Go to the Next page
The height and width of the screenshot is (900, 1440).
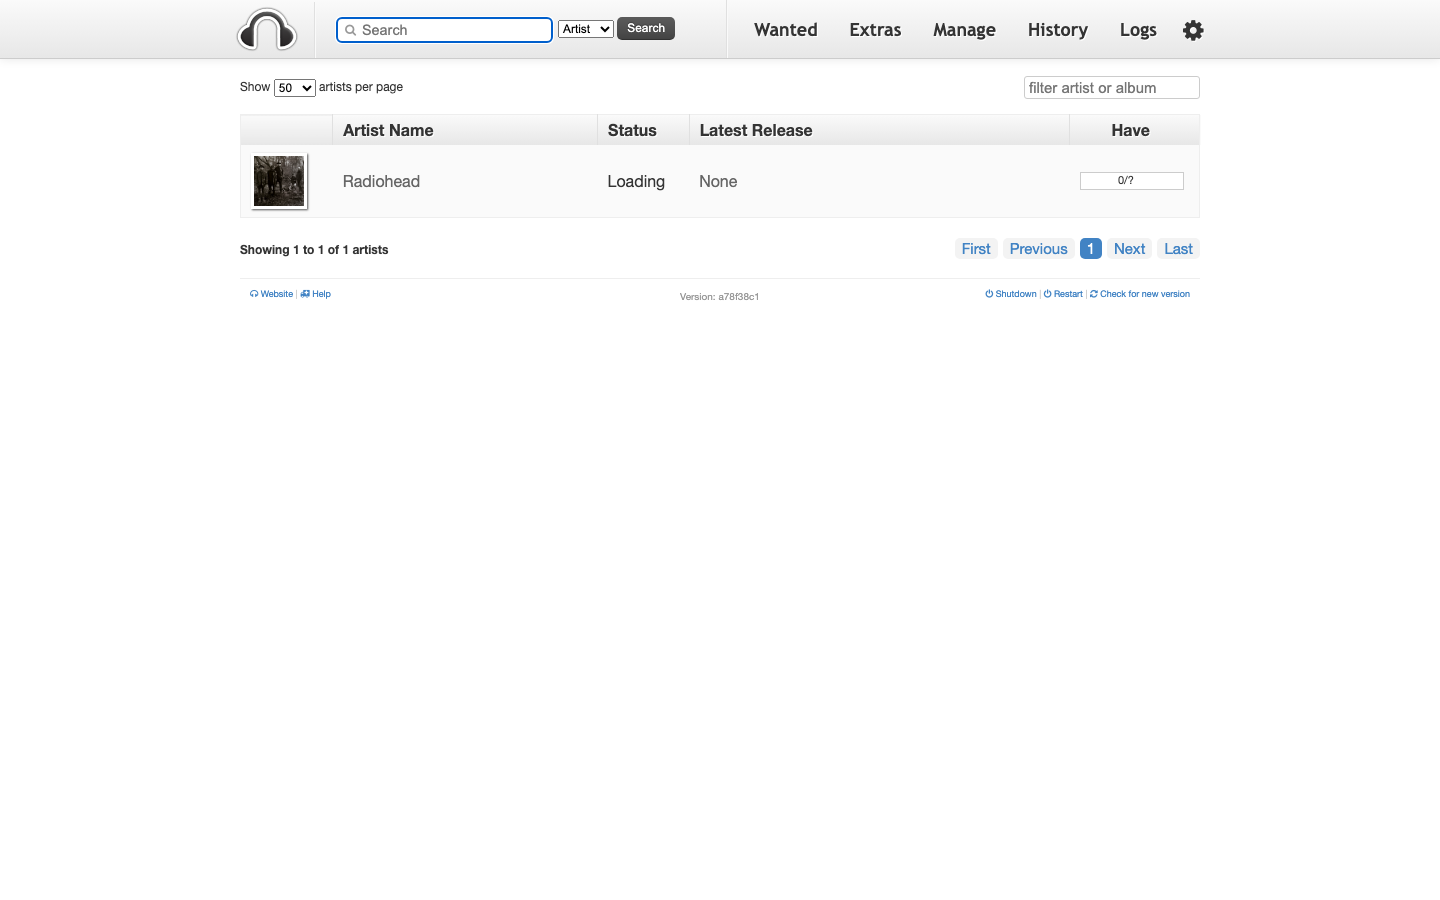pos(1130,249)
